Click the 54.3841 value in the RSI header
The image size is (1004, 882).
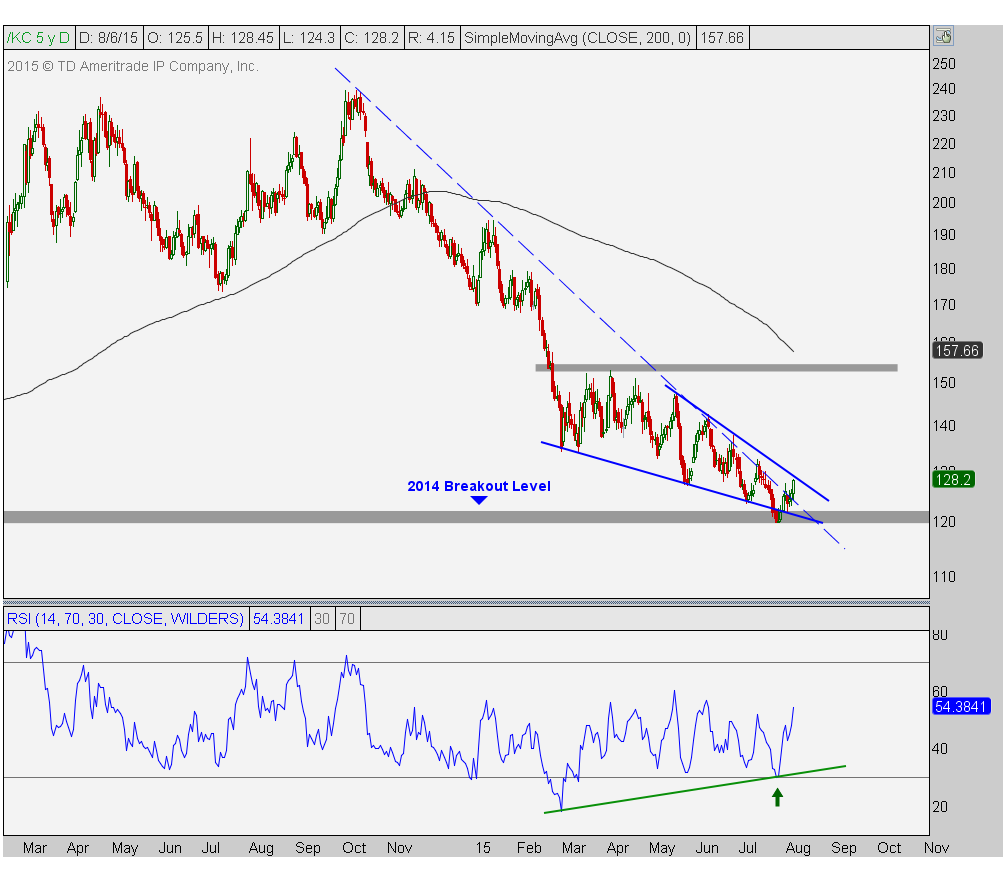(x=279, y=619)
